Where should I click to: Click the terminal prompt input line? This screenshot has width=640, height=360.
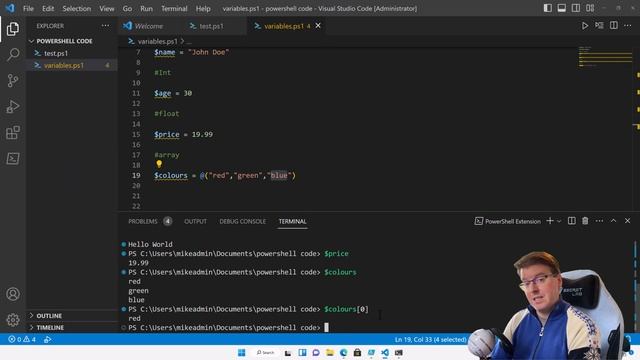[x=228, y=327]
